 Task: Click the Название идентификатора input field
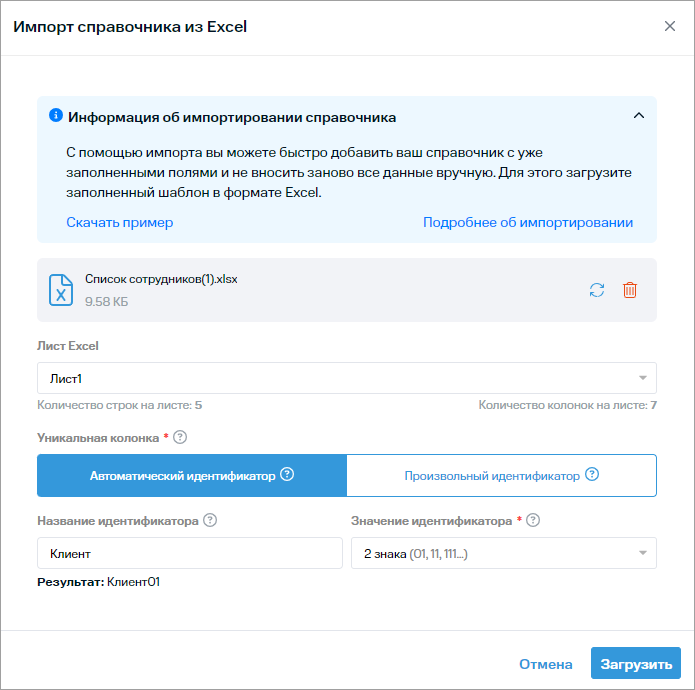point(189,553)
